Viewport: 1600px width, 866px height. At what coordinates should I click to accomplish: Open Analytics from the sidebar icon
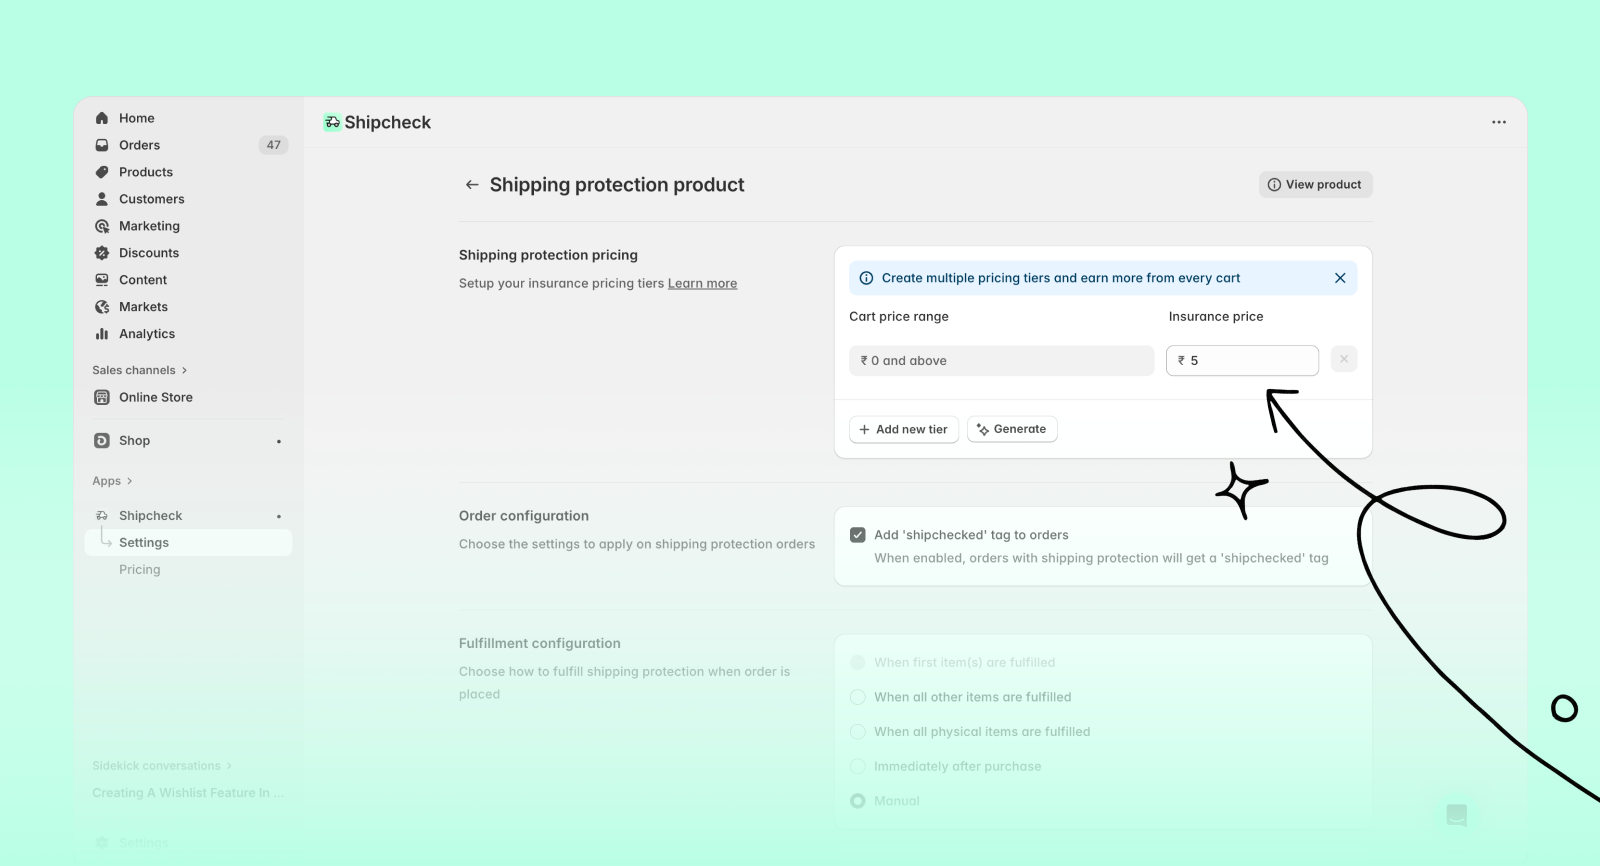[103, 334]
